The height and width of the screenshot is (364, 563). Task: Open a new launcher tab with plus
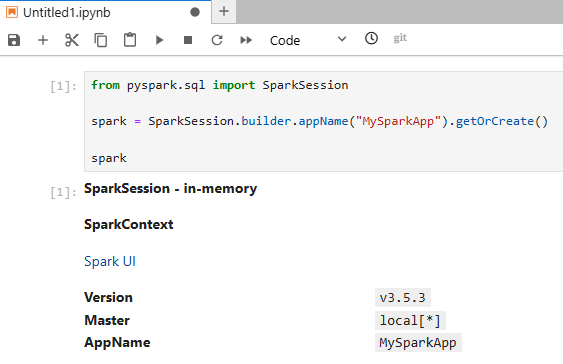[x=224, y=11]
